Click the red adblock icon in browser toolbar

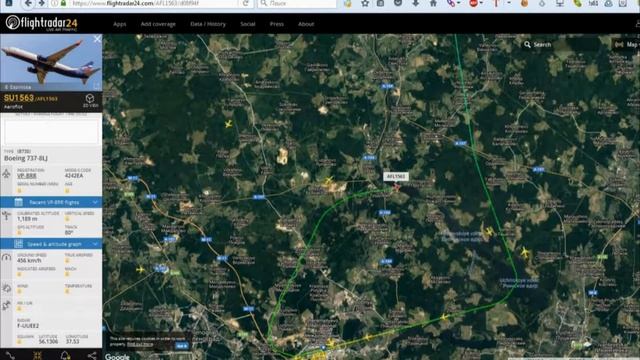click(473, 3)
